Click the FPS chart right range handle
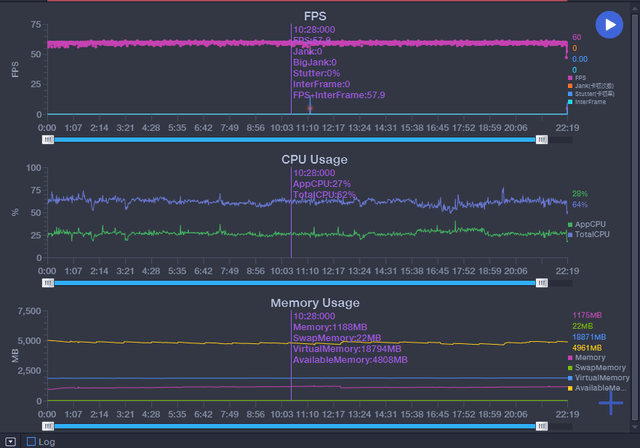This screenshot has width=640, height=448. point(542,140)
